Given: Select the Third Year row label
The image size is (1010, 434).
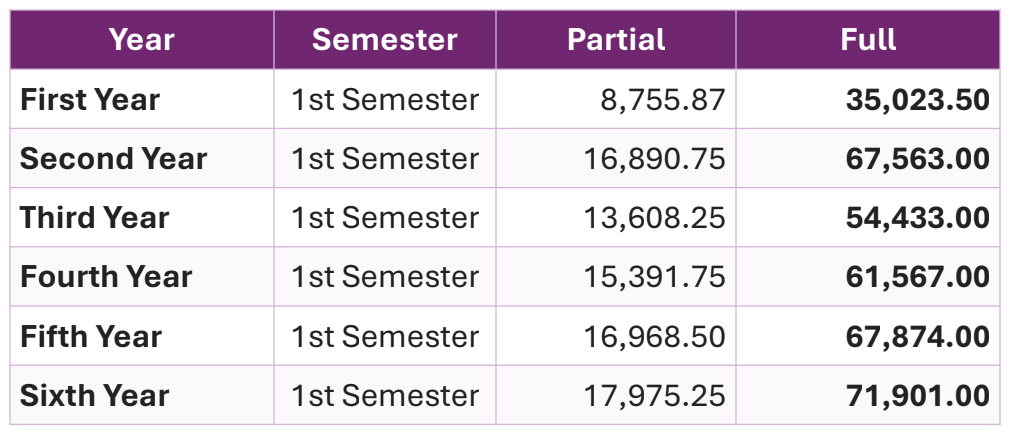Looking at the screenshot, I should 95,218.
